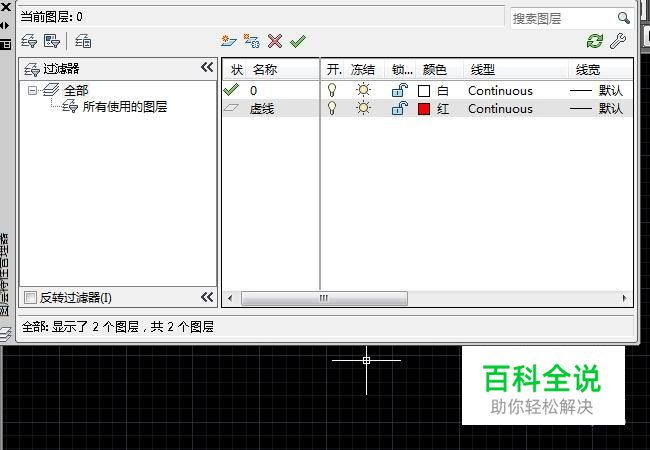Click the 线宽 column header
Screen dimensions: 650x450
tap(588, 69)
